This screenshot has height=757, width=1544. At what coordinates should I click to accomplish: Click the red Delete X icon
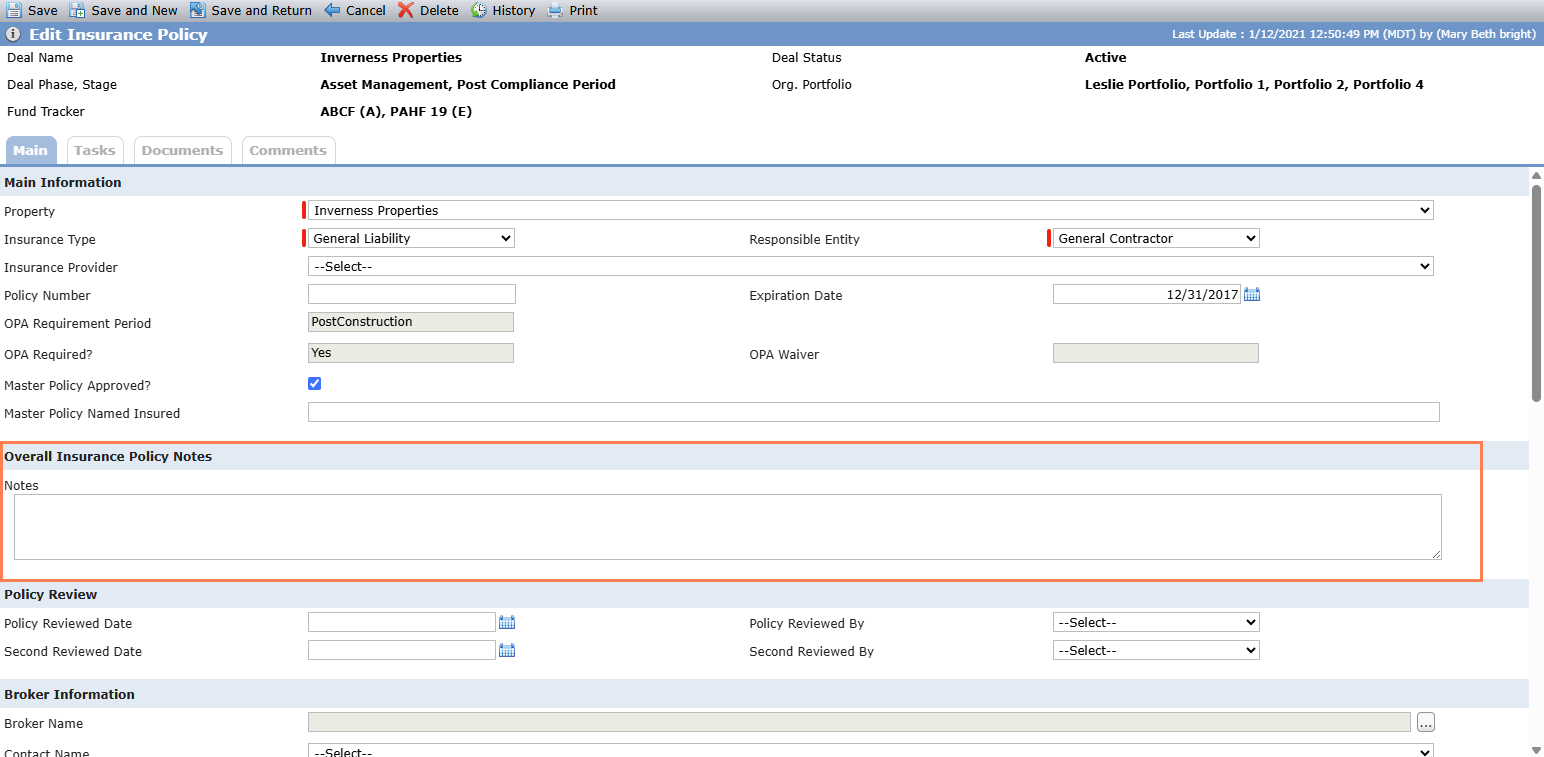coord(405,10)
